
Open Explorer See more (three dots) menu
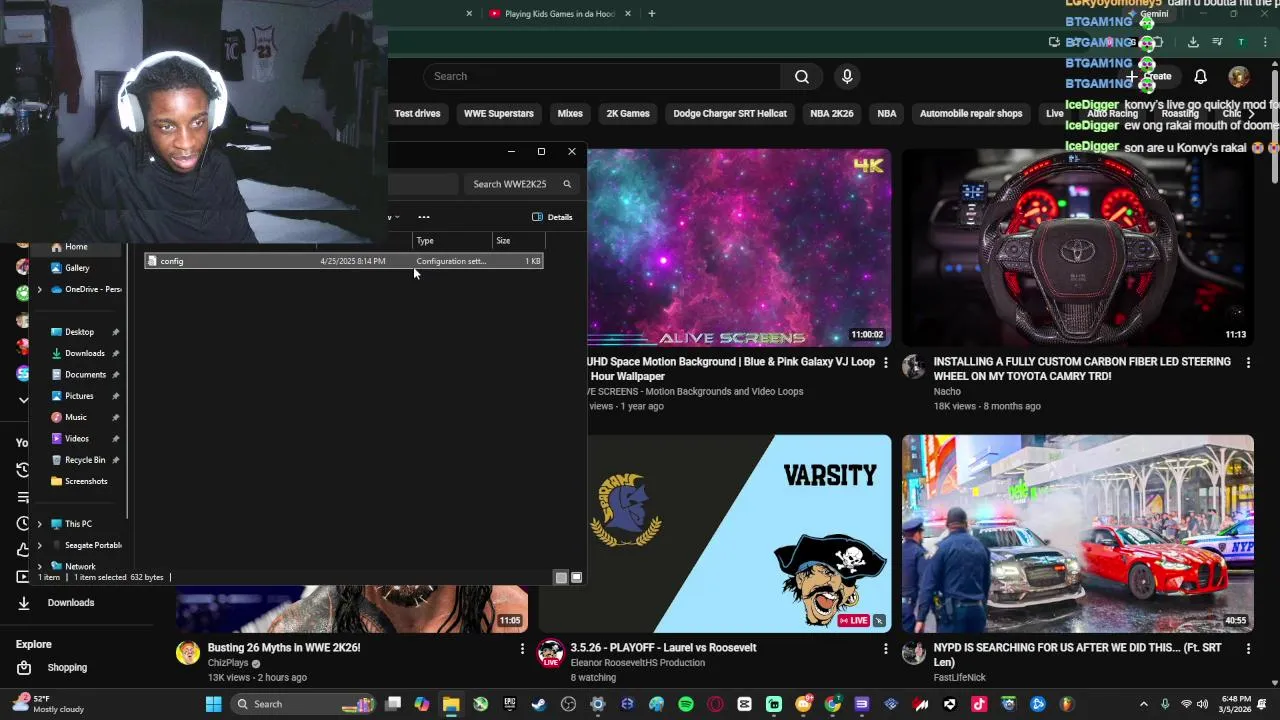click(424, 217)
